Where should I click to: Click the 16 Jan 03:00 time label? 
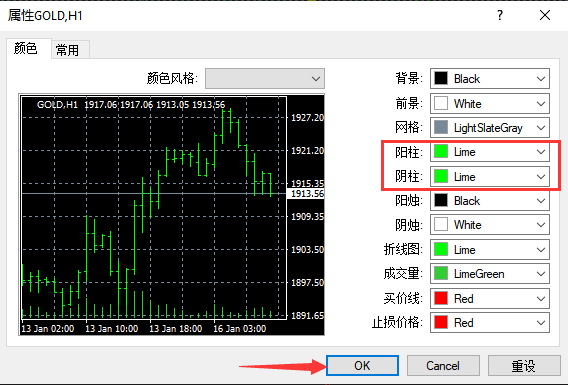[x=239, y=328]
